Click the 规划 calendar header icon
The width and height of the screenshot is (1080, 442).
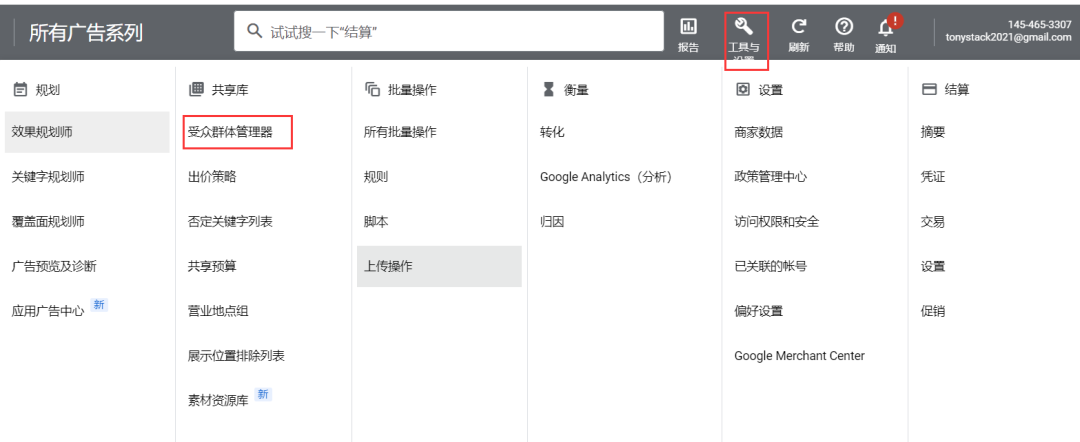point(20,90)
